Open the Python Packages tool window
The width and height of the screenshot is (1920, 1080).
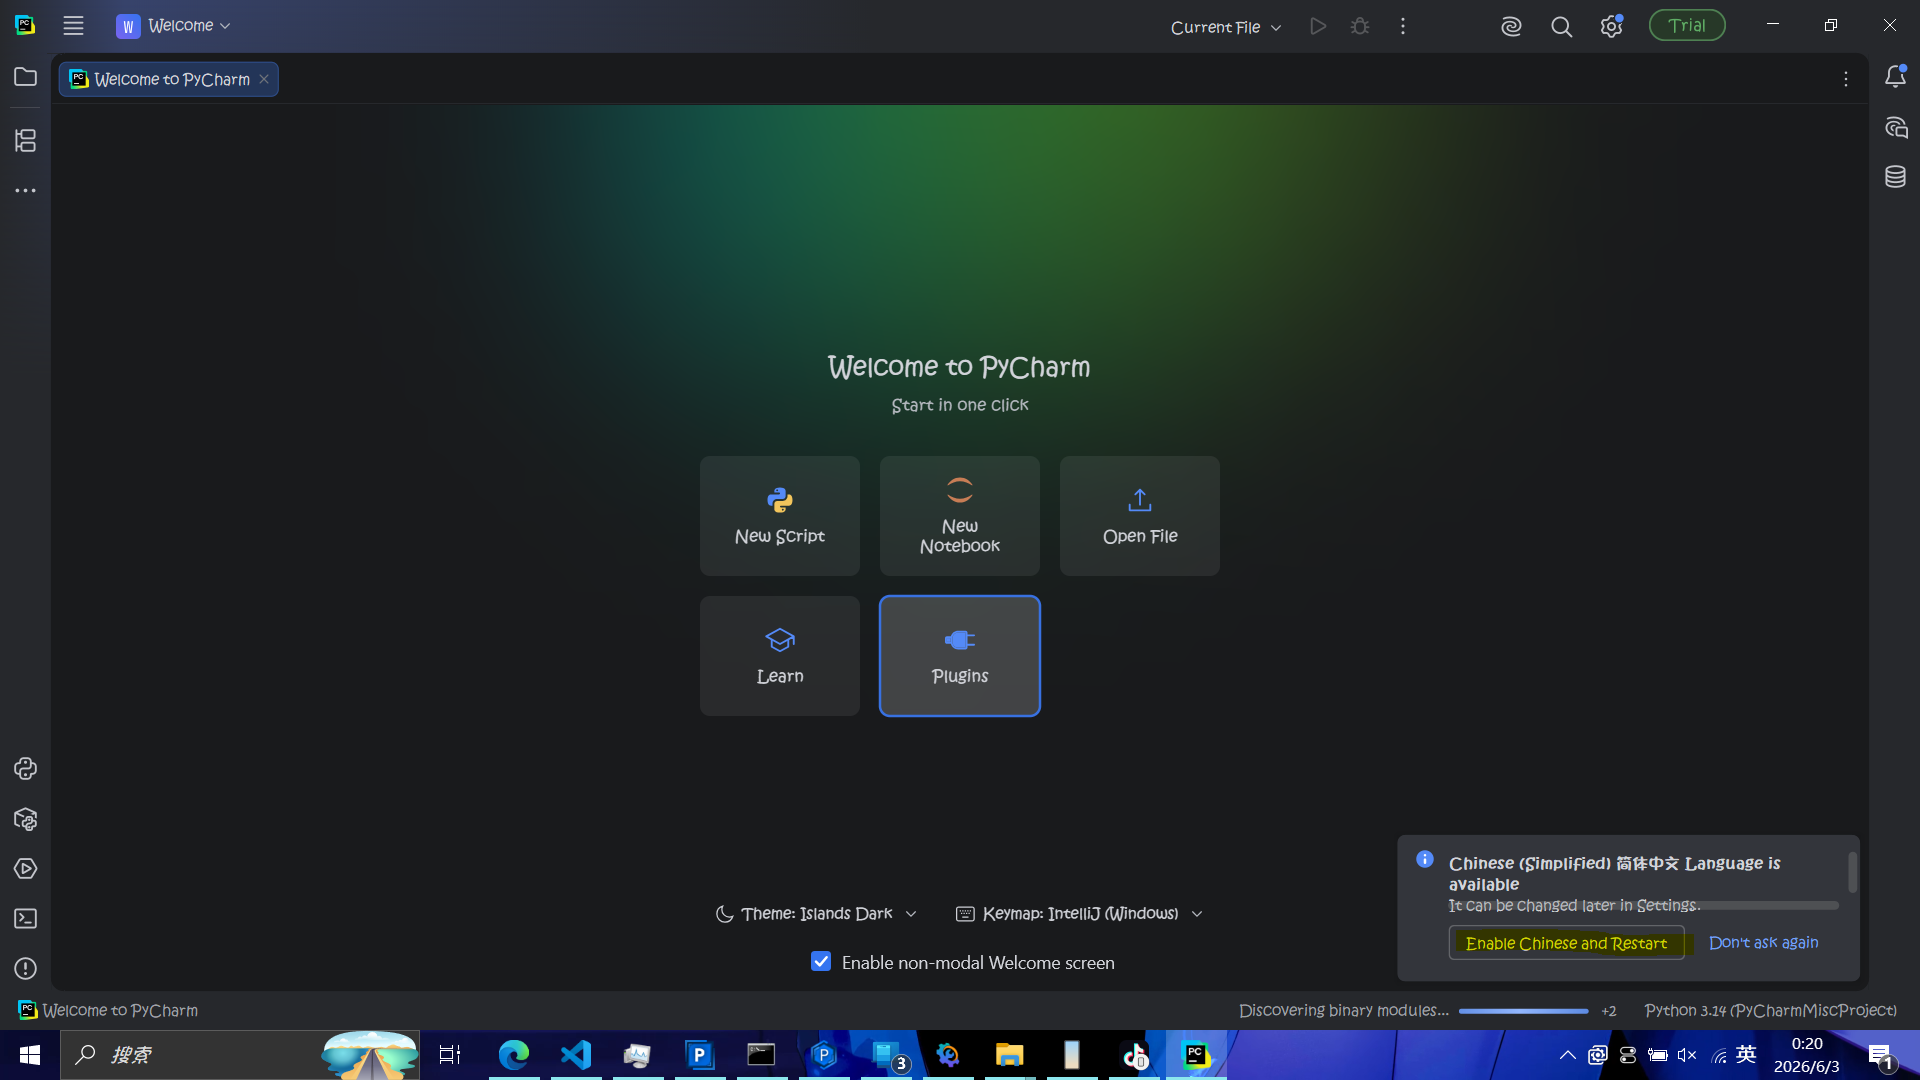(26, 819)
